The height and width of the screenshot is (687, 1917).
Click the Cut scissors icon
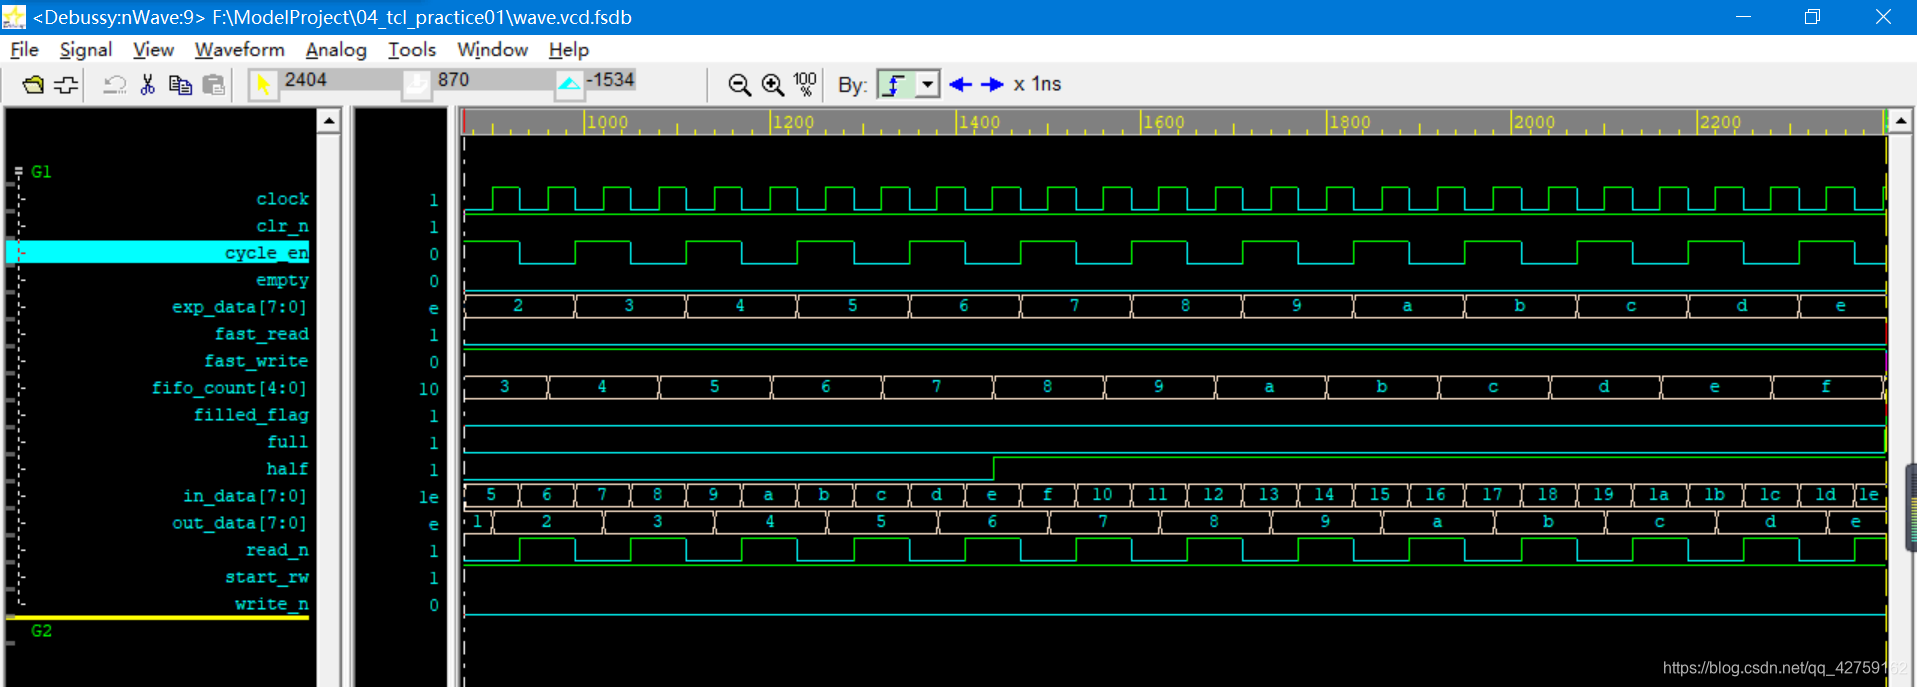pyautogui.click(x=148, y=85)
